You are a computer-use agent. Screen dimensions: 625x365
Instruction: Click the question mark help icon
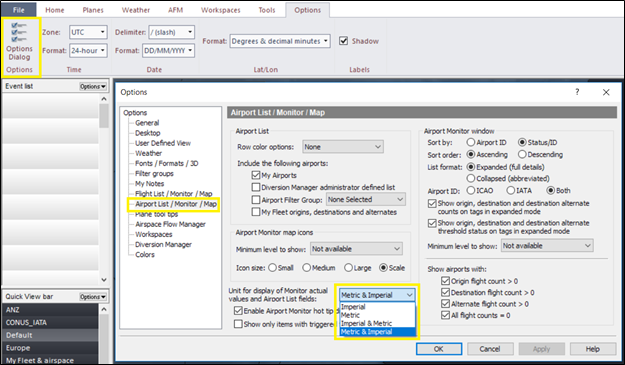pos(577,92)
